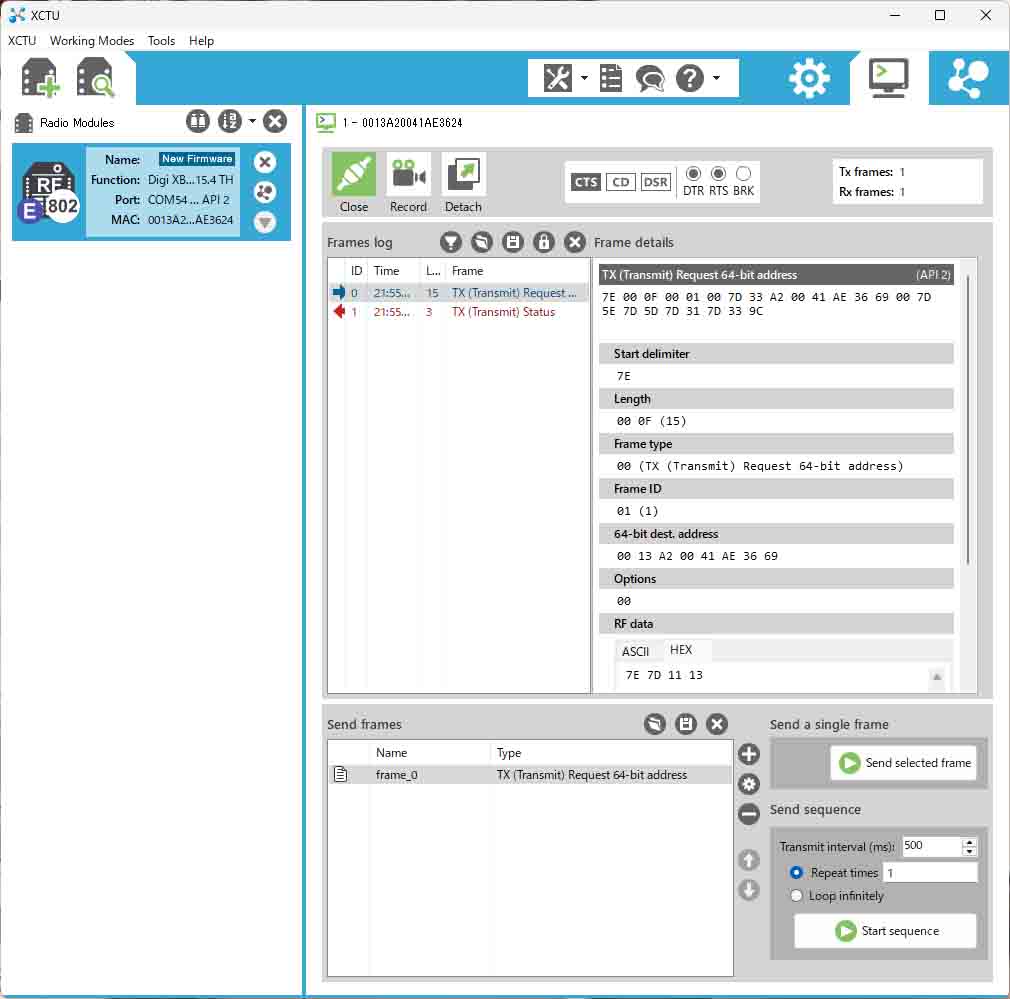Open the Help question mark icon
Viewport: 1010px width, 999px height.
coord(689,79)
